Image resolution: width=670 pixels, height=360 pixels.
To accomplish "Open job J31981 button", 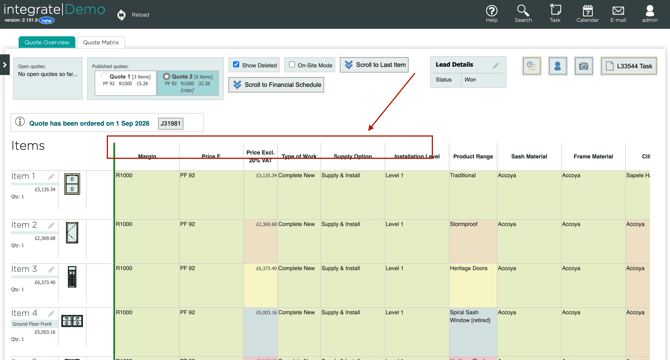I will pos(170,123).
